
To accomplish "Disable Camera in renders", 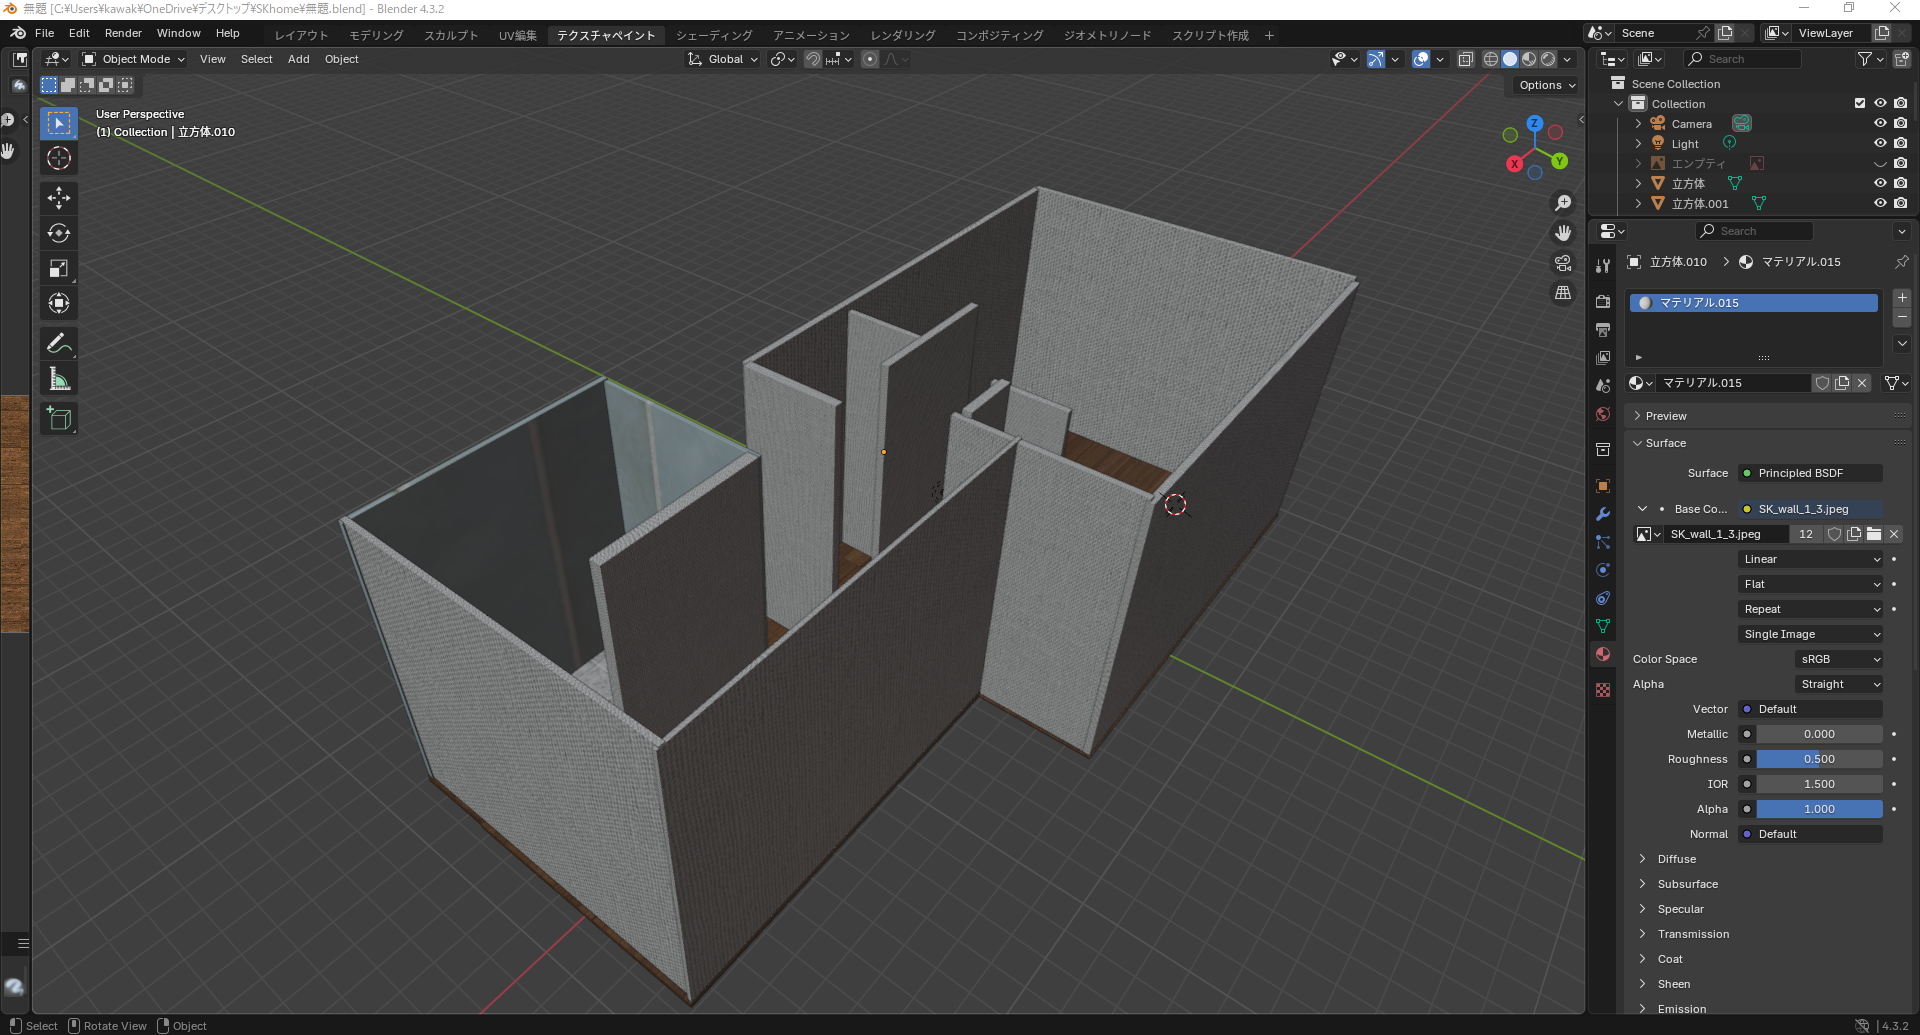I will click(1901, 123).
